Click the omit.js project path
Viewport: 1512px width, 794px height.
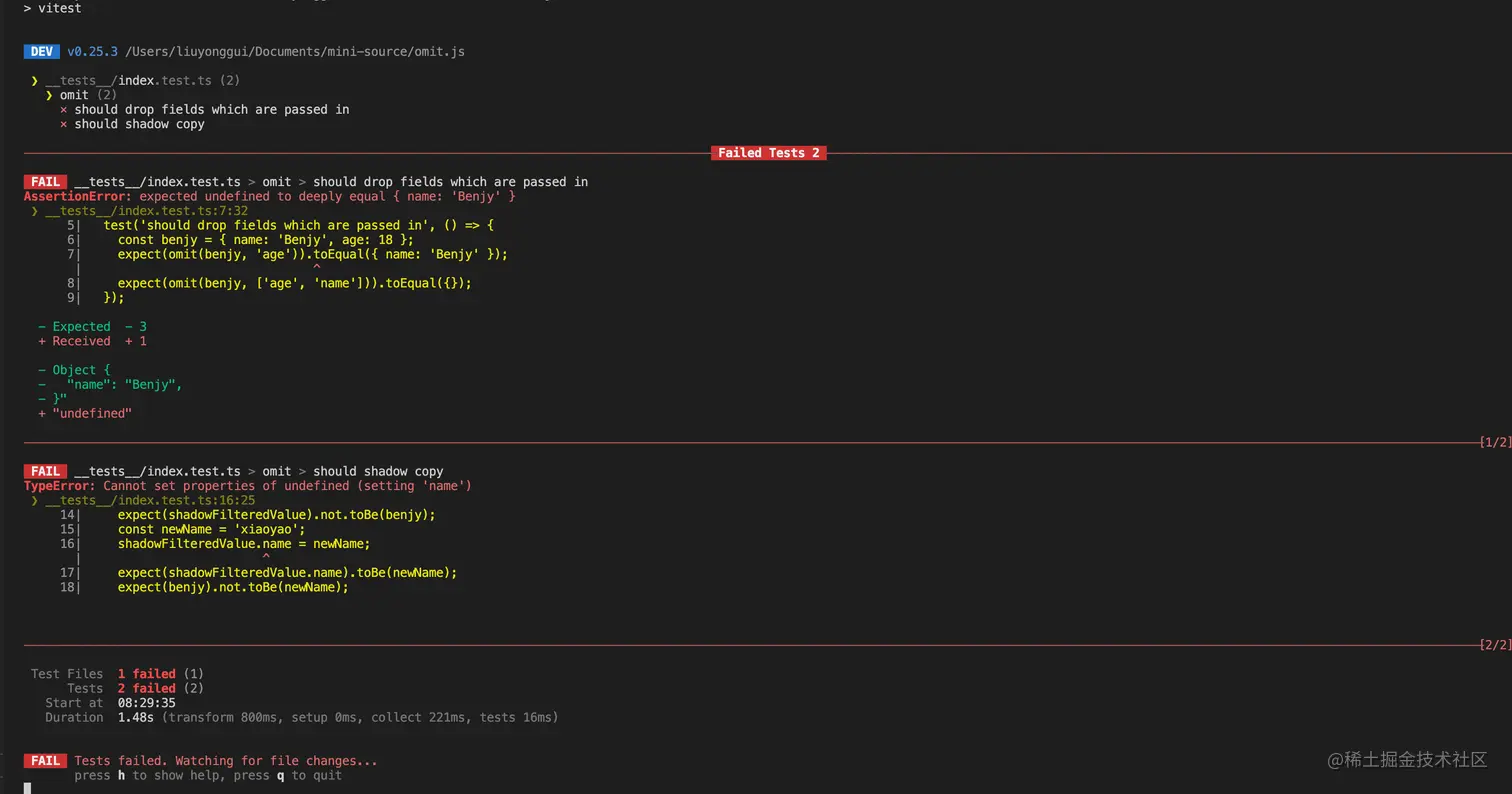(x=294, y=51)
